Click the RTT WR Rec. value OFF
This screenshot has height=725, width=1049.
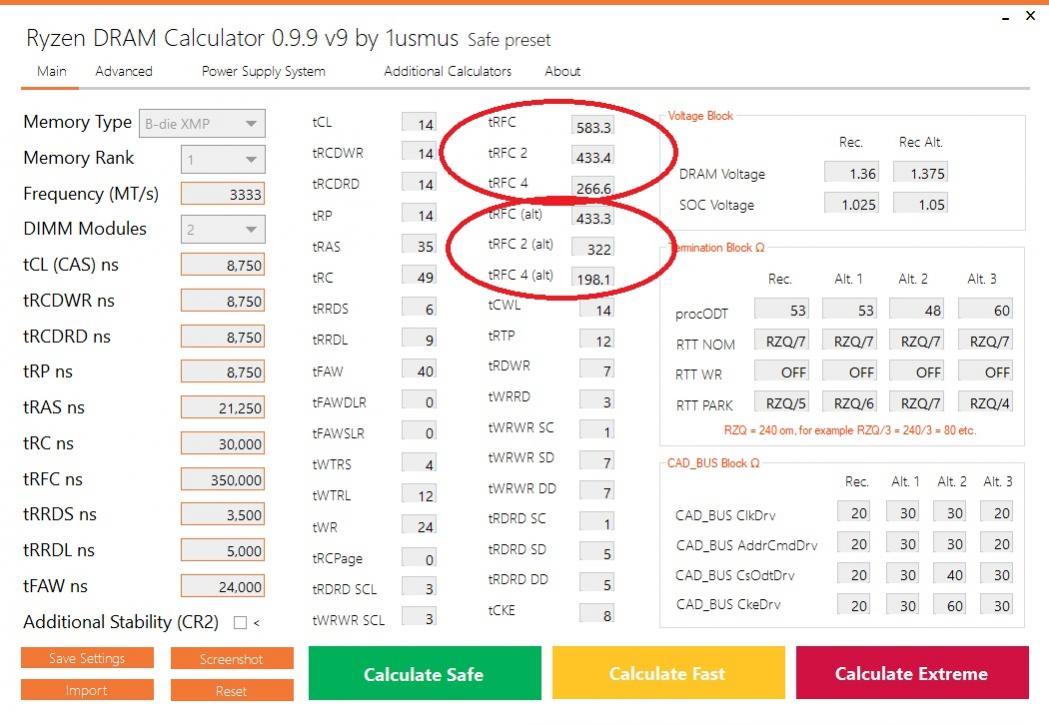click(781, 371)
